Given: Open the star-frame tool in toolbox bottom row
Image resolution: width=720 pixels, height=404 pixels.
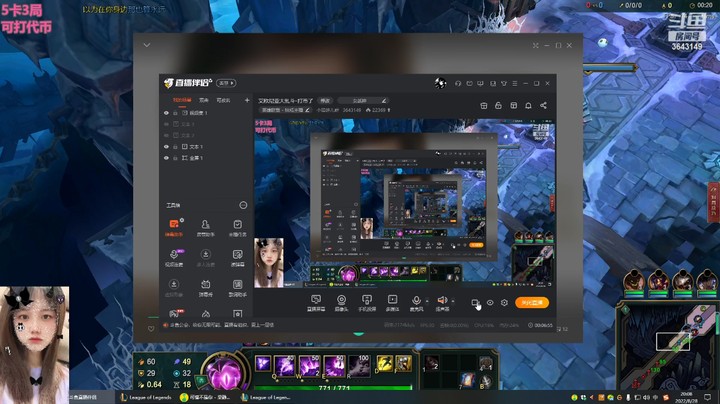Looking at the screenshot, I should click(x=237, y=314).
